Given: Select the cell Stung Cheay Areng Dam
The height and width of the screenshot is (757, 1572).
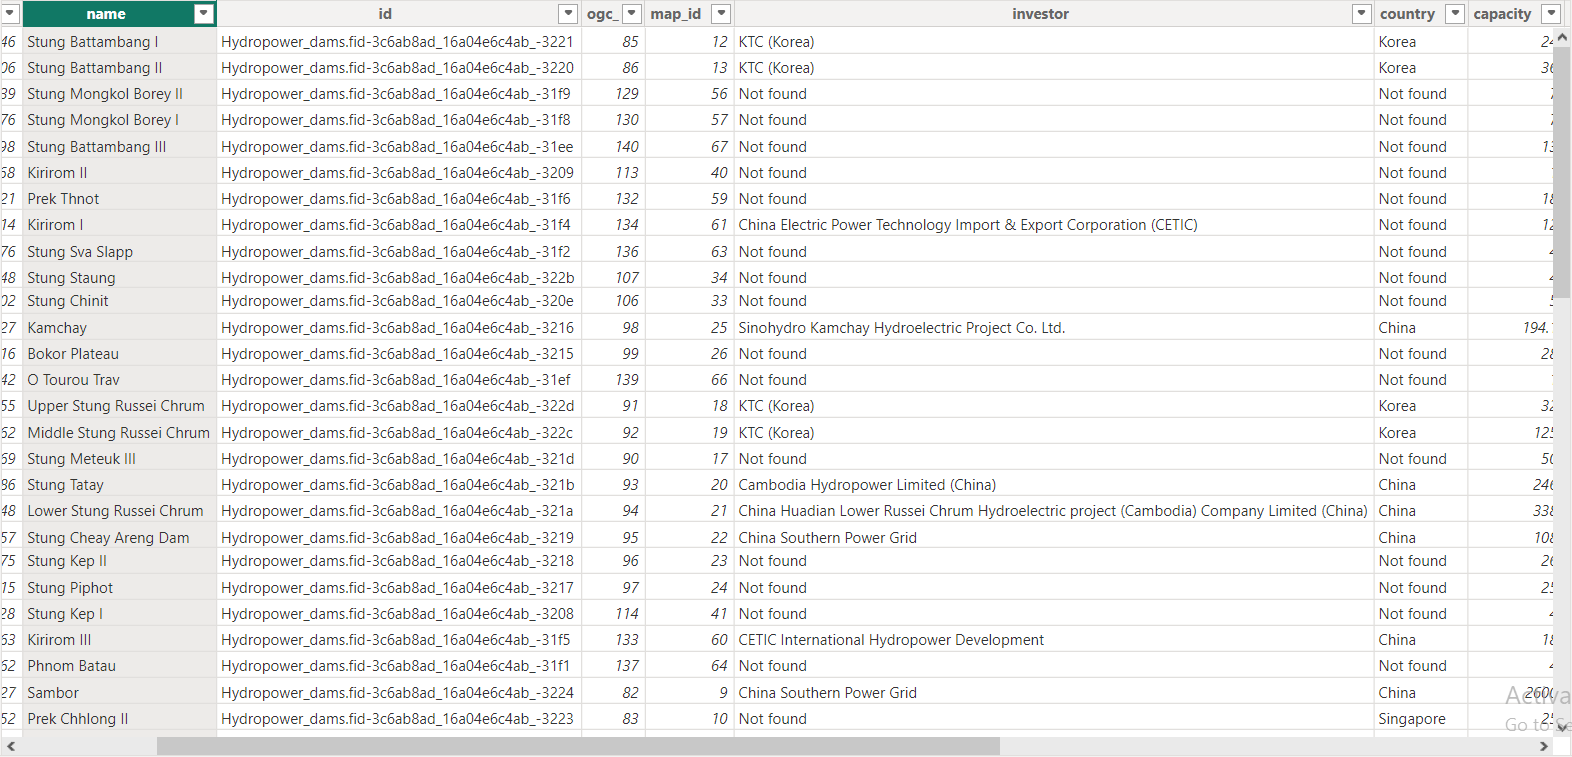Looking at the screenshot, I should [x=119, y=538].
